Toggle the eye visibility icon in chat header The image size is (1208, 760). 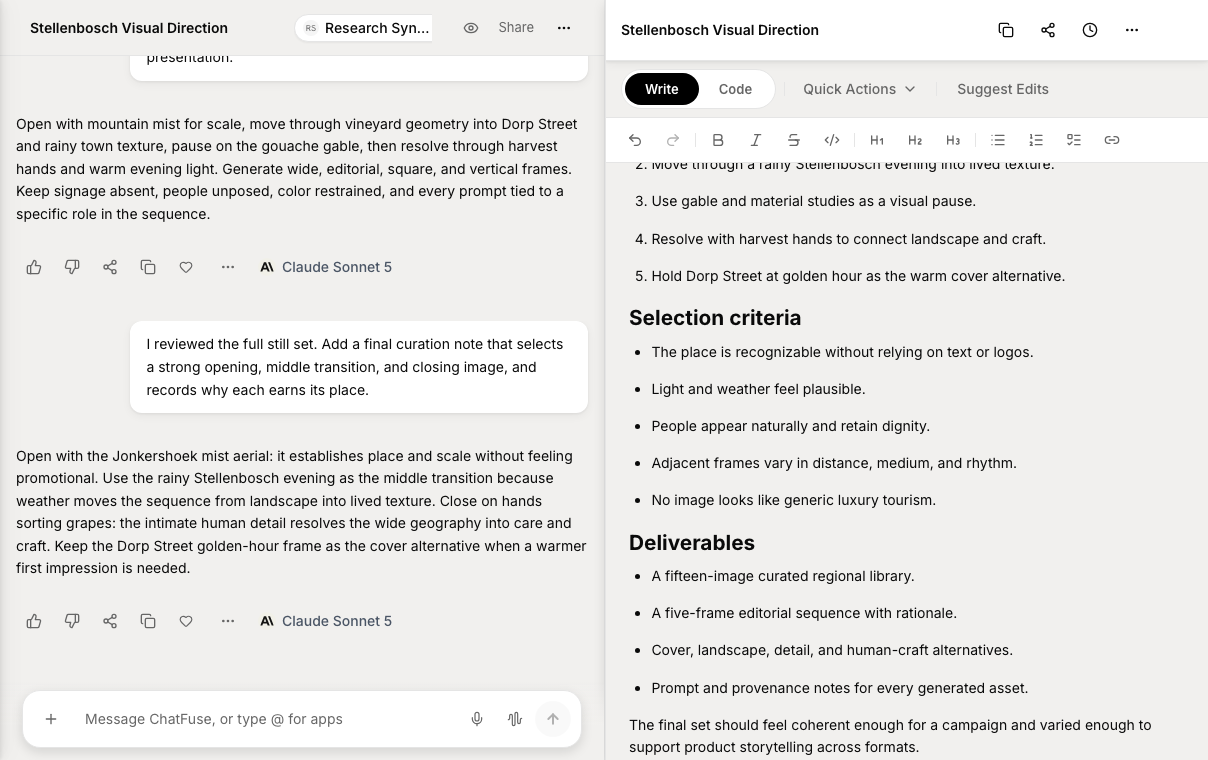click(471, 28)
